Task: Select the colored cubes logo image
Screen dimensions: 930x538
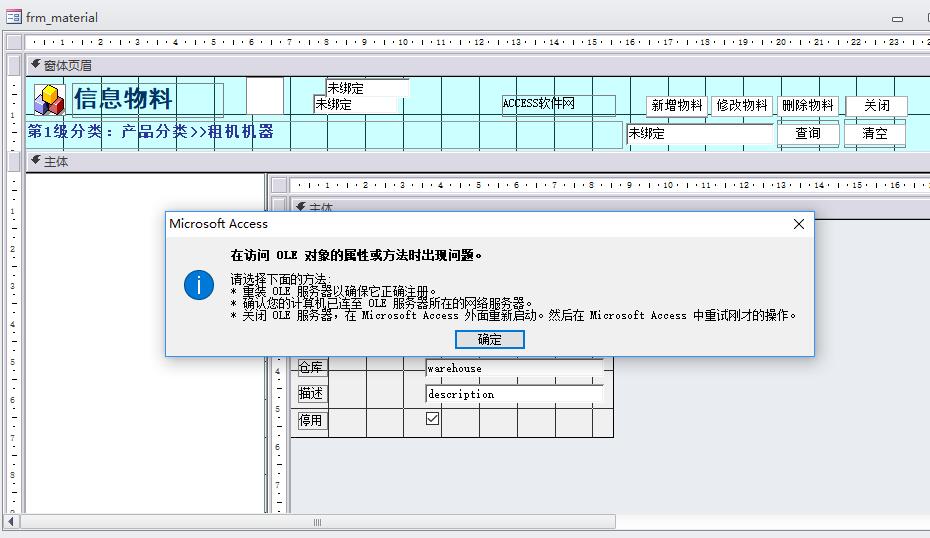Action: point(49,99)
